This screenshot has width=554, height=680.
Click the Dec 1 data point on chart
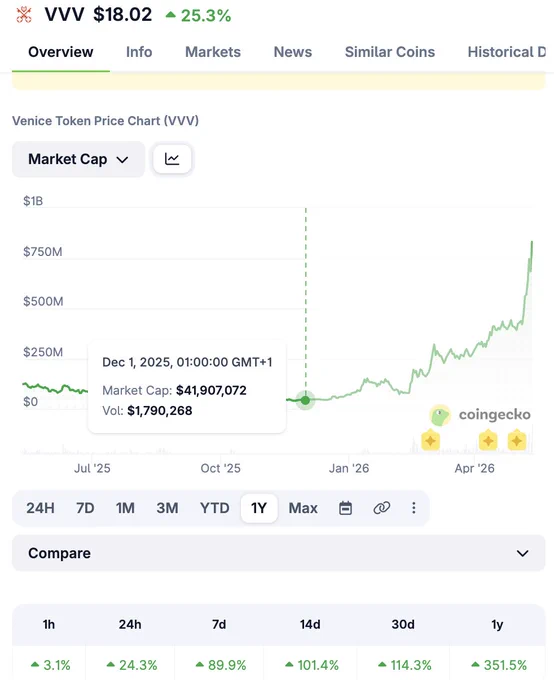point(305,400)
